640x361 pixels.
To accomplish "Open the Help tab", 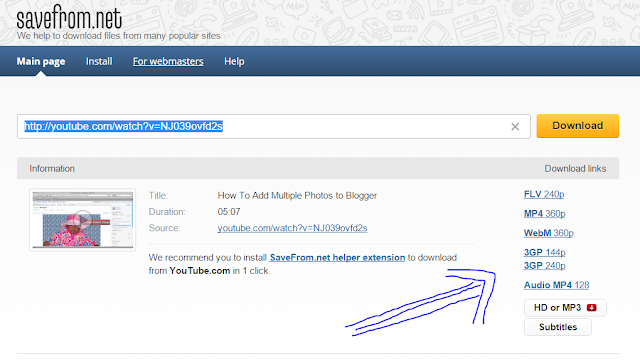I will tap(234, 61).
